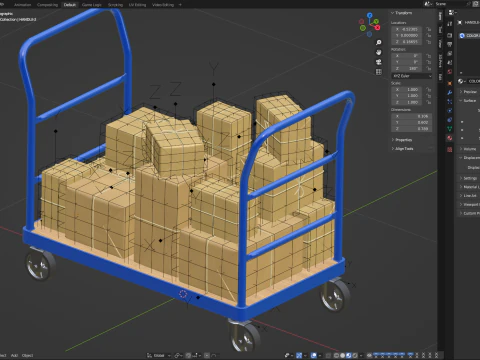Open the properties editor type dropdown
480x360 pixels.
[x=452, y=13]
